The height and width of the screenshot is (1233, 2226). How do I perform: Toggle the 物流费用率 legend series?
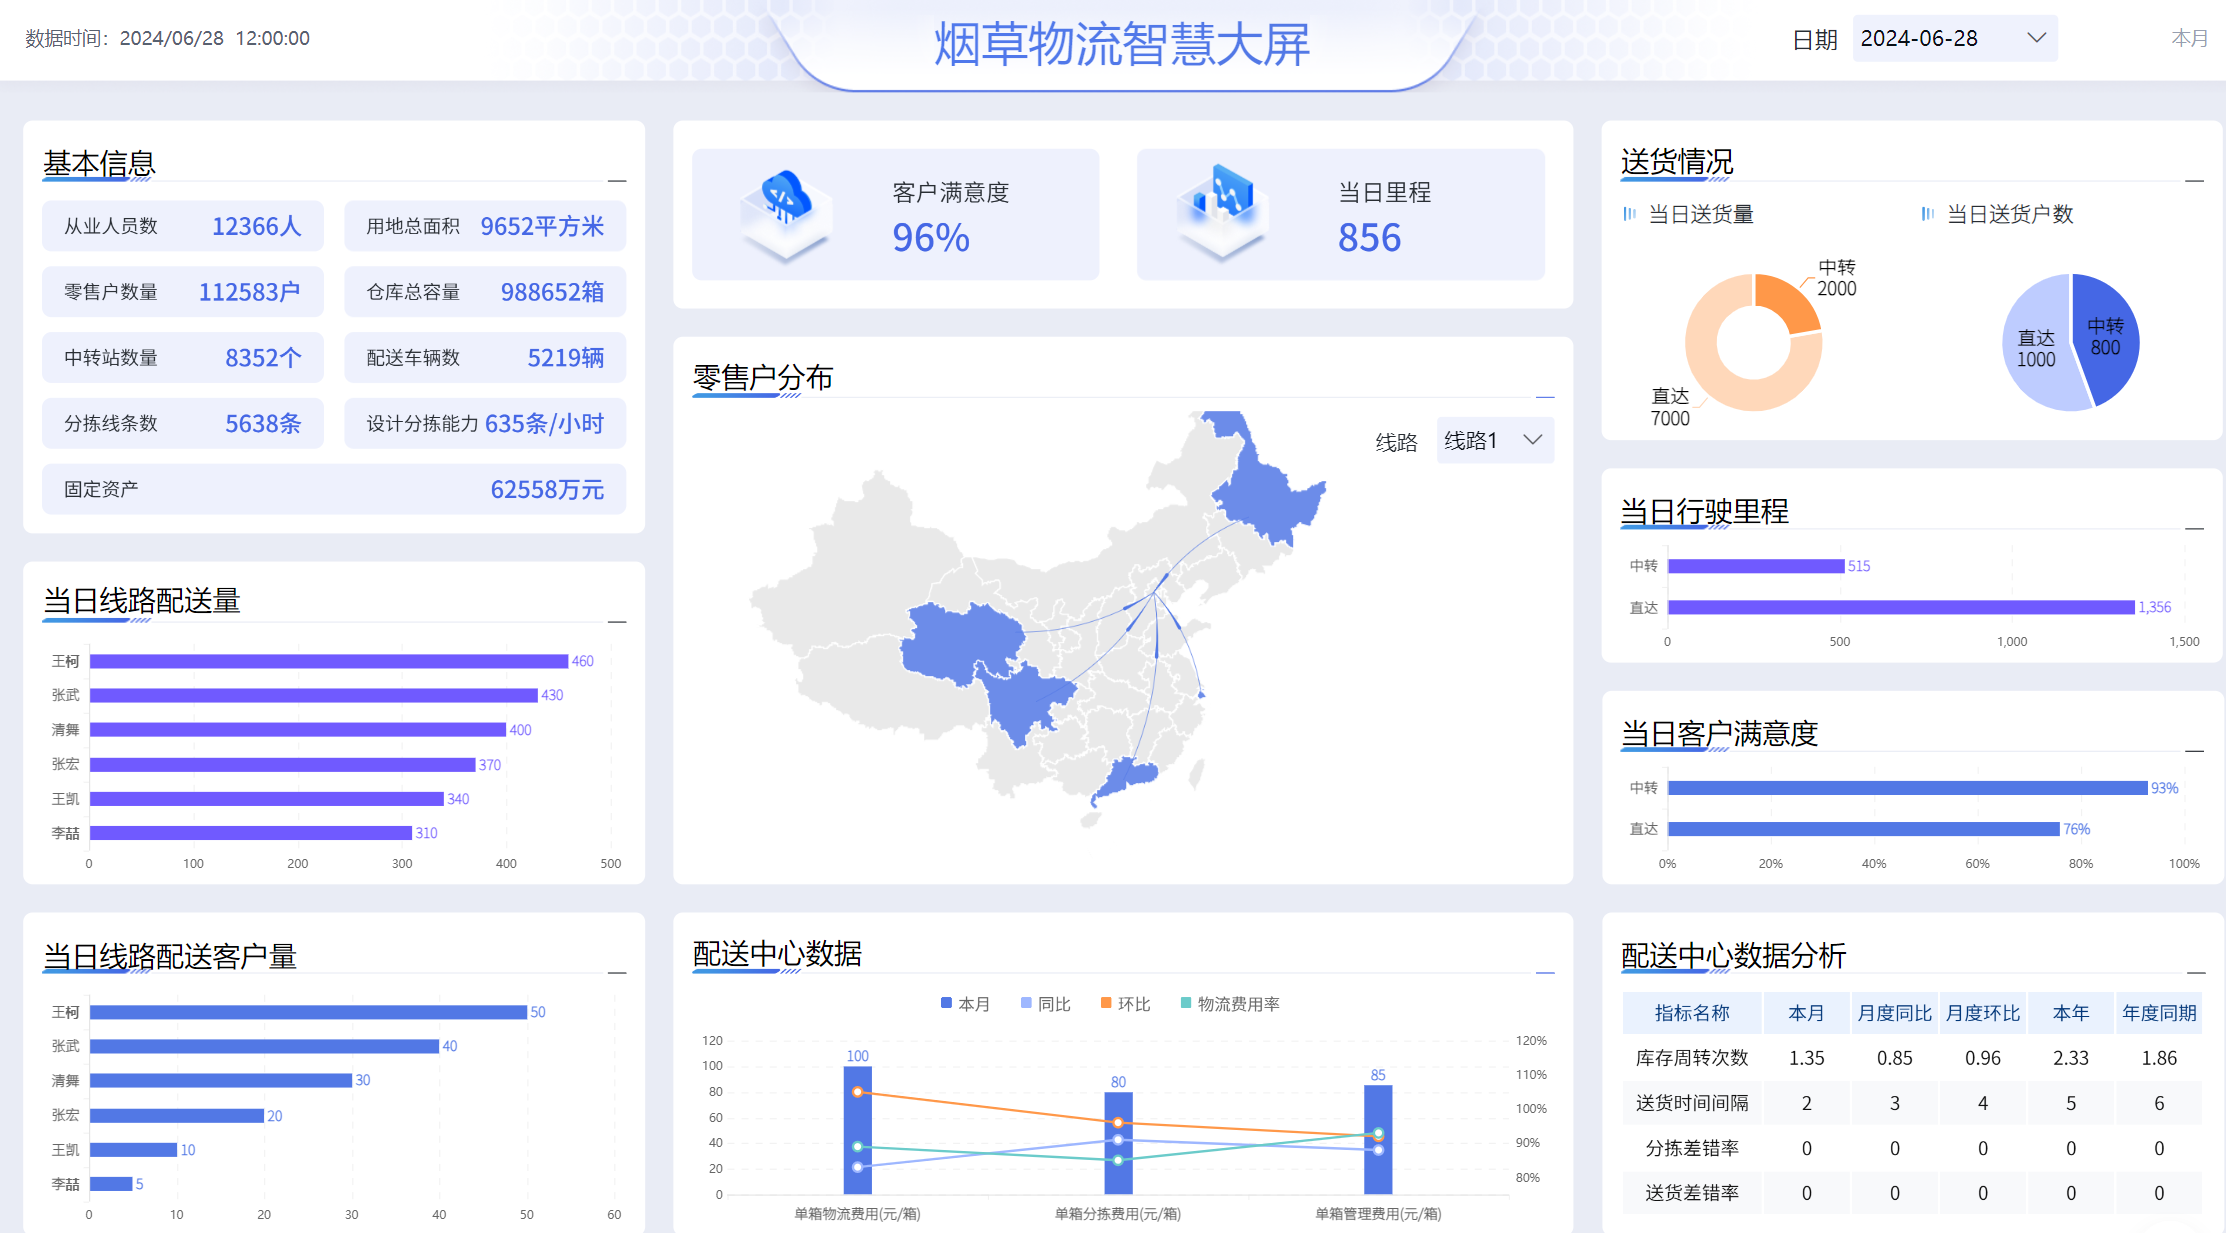[1230, 1004]
